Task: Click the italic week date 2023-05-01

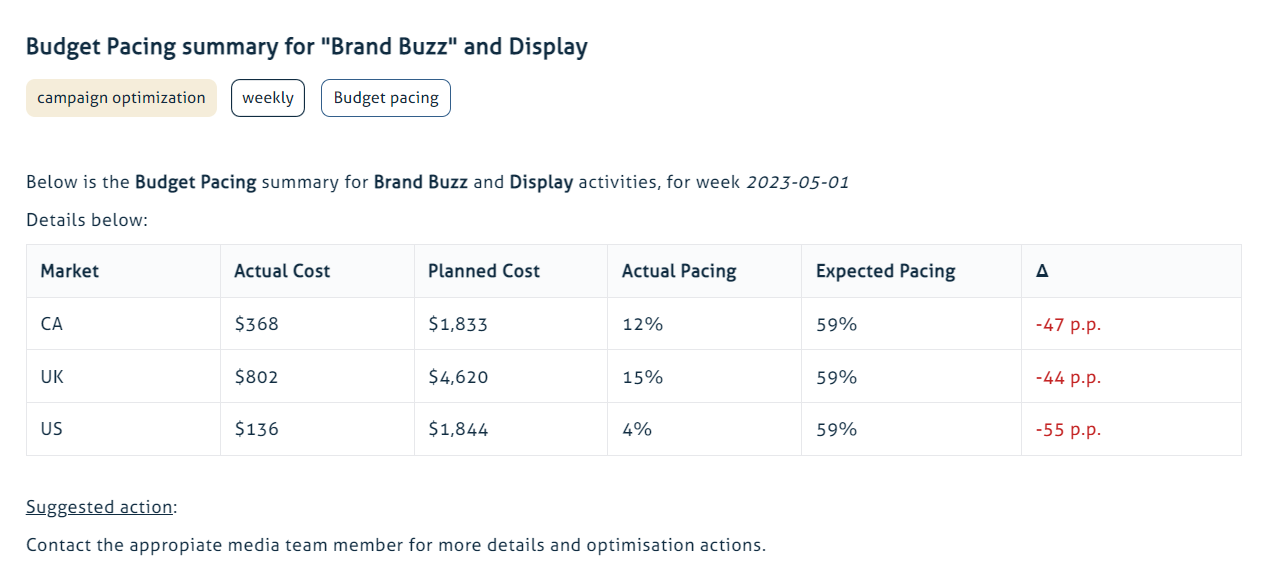Action: (x=797, y=183)
